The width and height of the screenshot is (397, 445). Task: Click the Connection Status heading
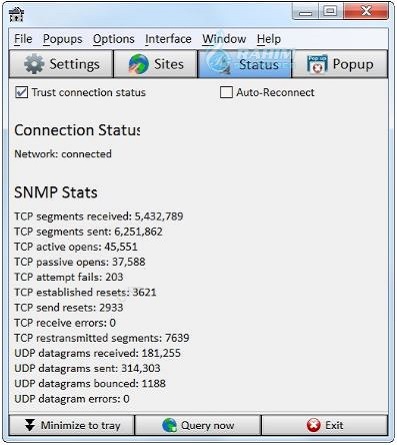pos(77,130)
